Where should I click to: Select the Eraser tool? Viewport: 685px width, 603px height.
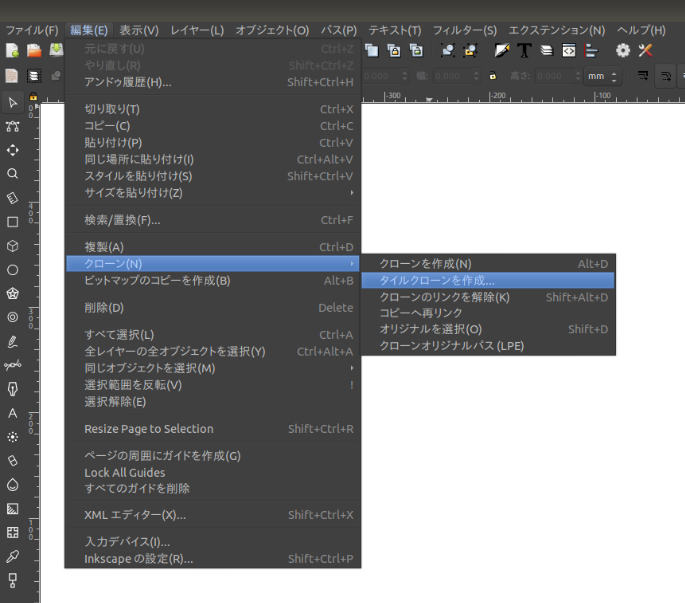13,461
